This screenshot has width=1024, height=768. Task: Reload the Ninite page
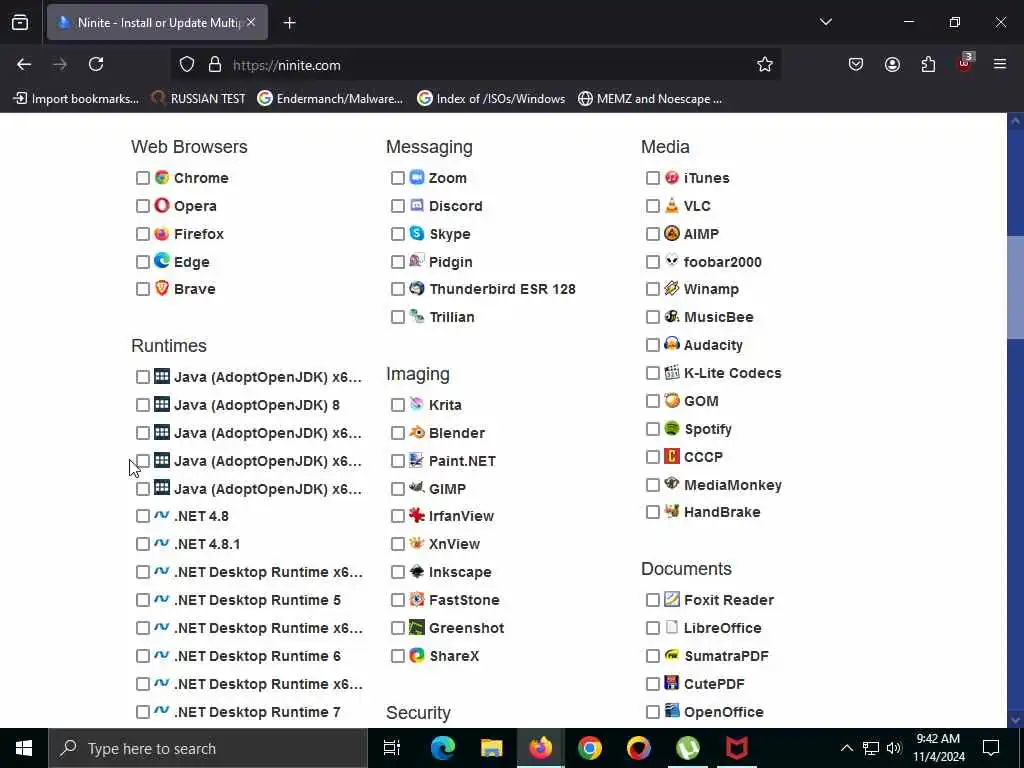(96, 65)
